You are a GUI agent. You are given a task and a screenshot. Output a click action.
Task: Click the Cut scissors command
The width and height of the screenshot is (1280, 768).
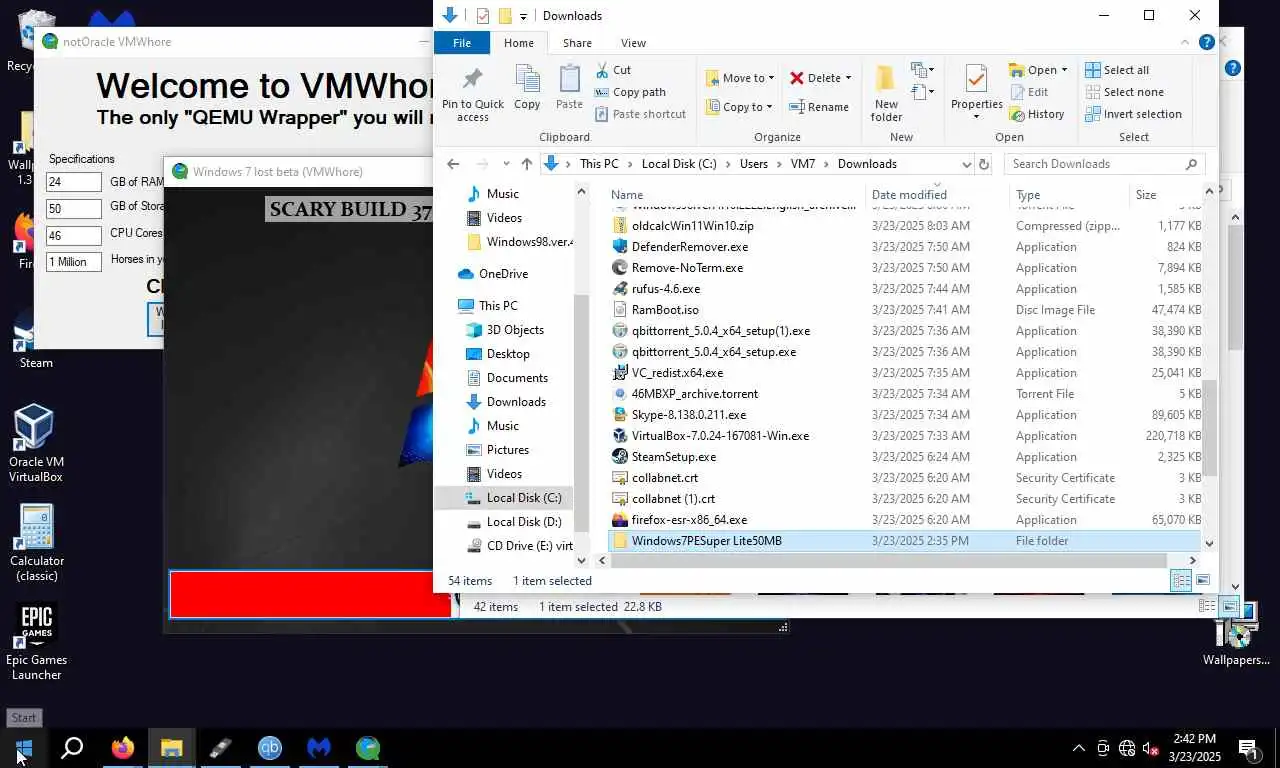pyautogui.click(x=613, y=70)
